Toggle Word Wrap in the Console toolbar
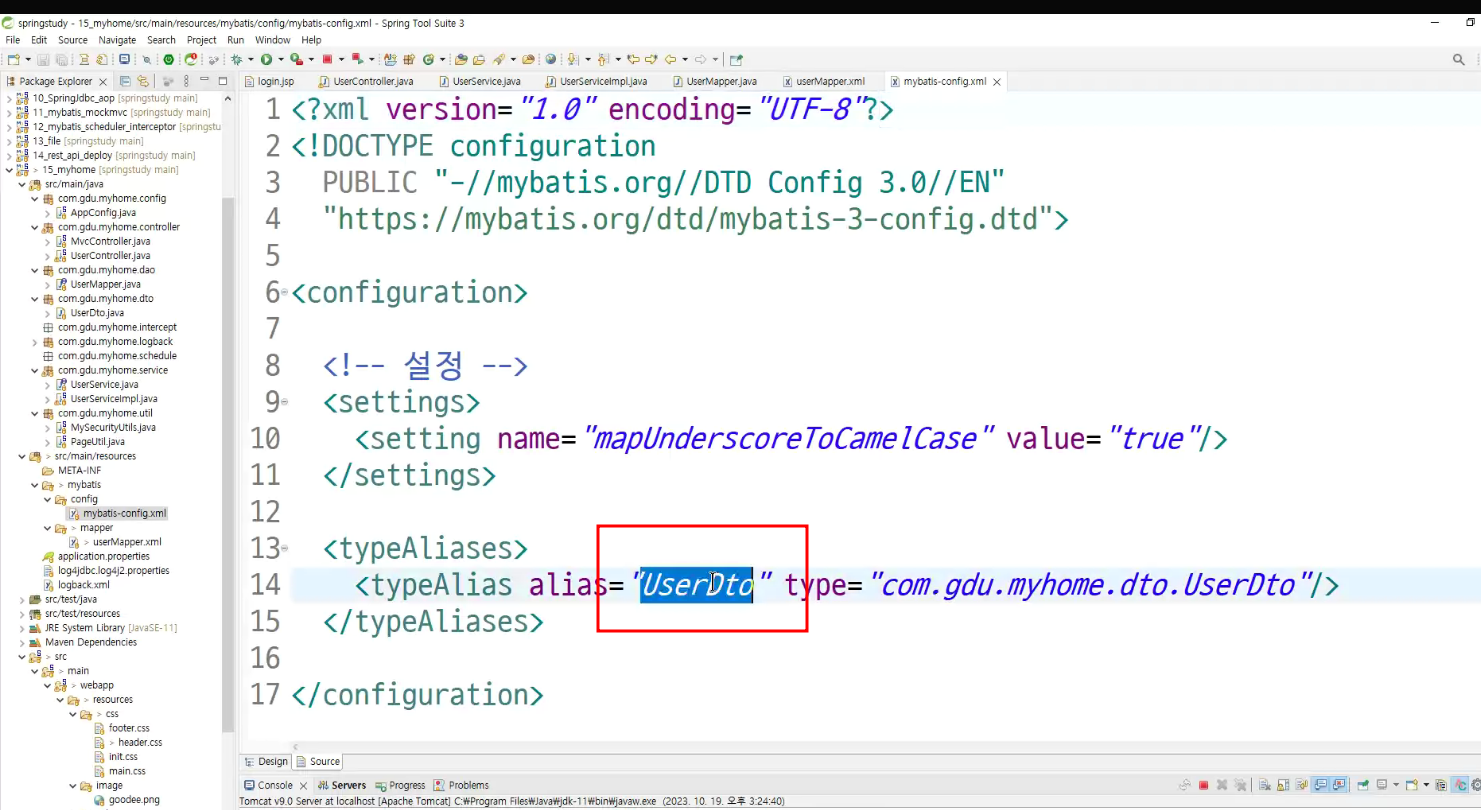The image size is (1481, 810). (1301, 785)
